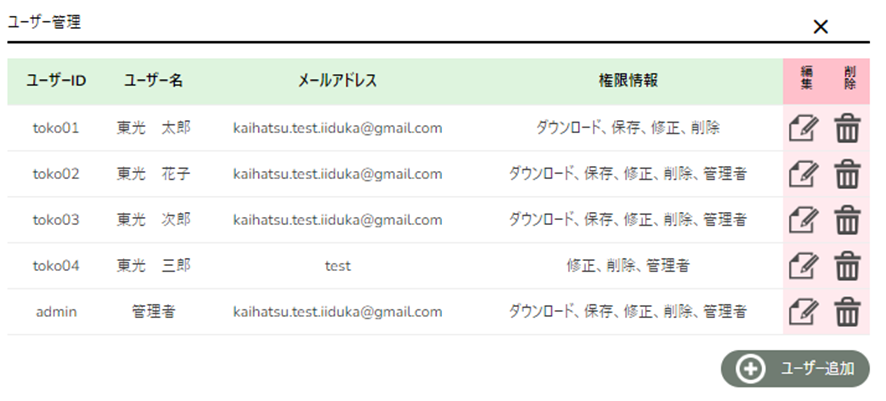Click the edit icon for toko01
This screenshot has width=886, height=401.
(804, 129)
